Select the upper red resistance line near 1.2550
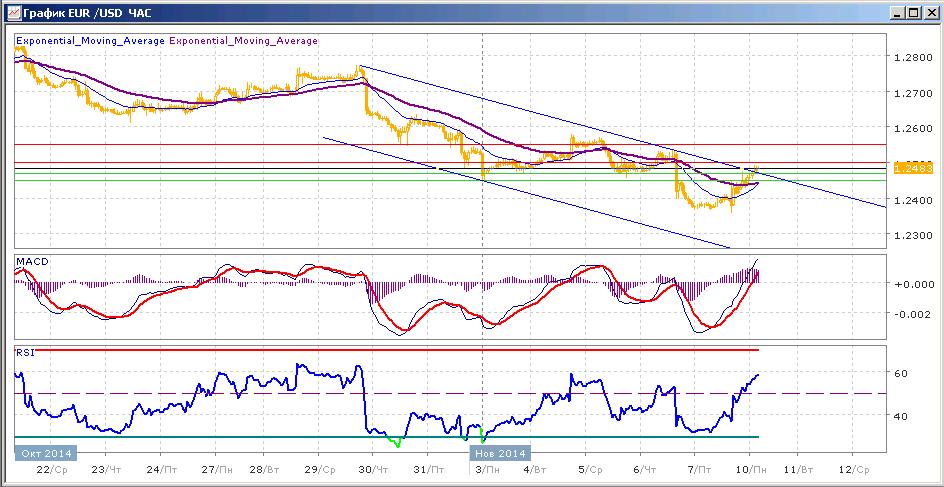Screen dimensions: 944x487 tap(450, 144)
